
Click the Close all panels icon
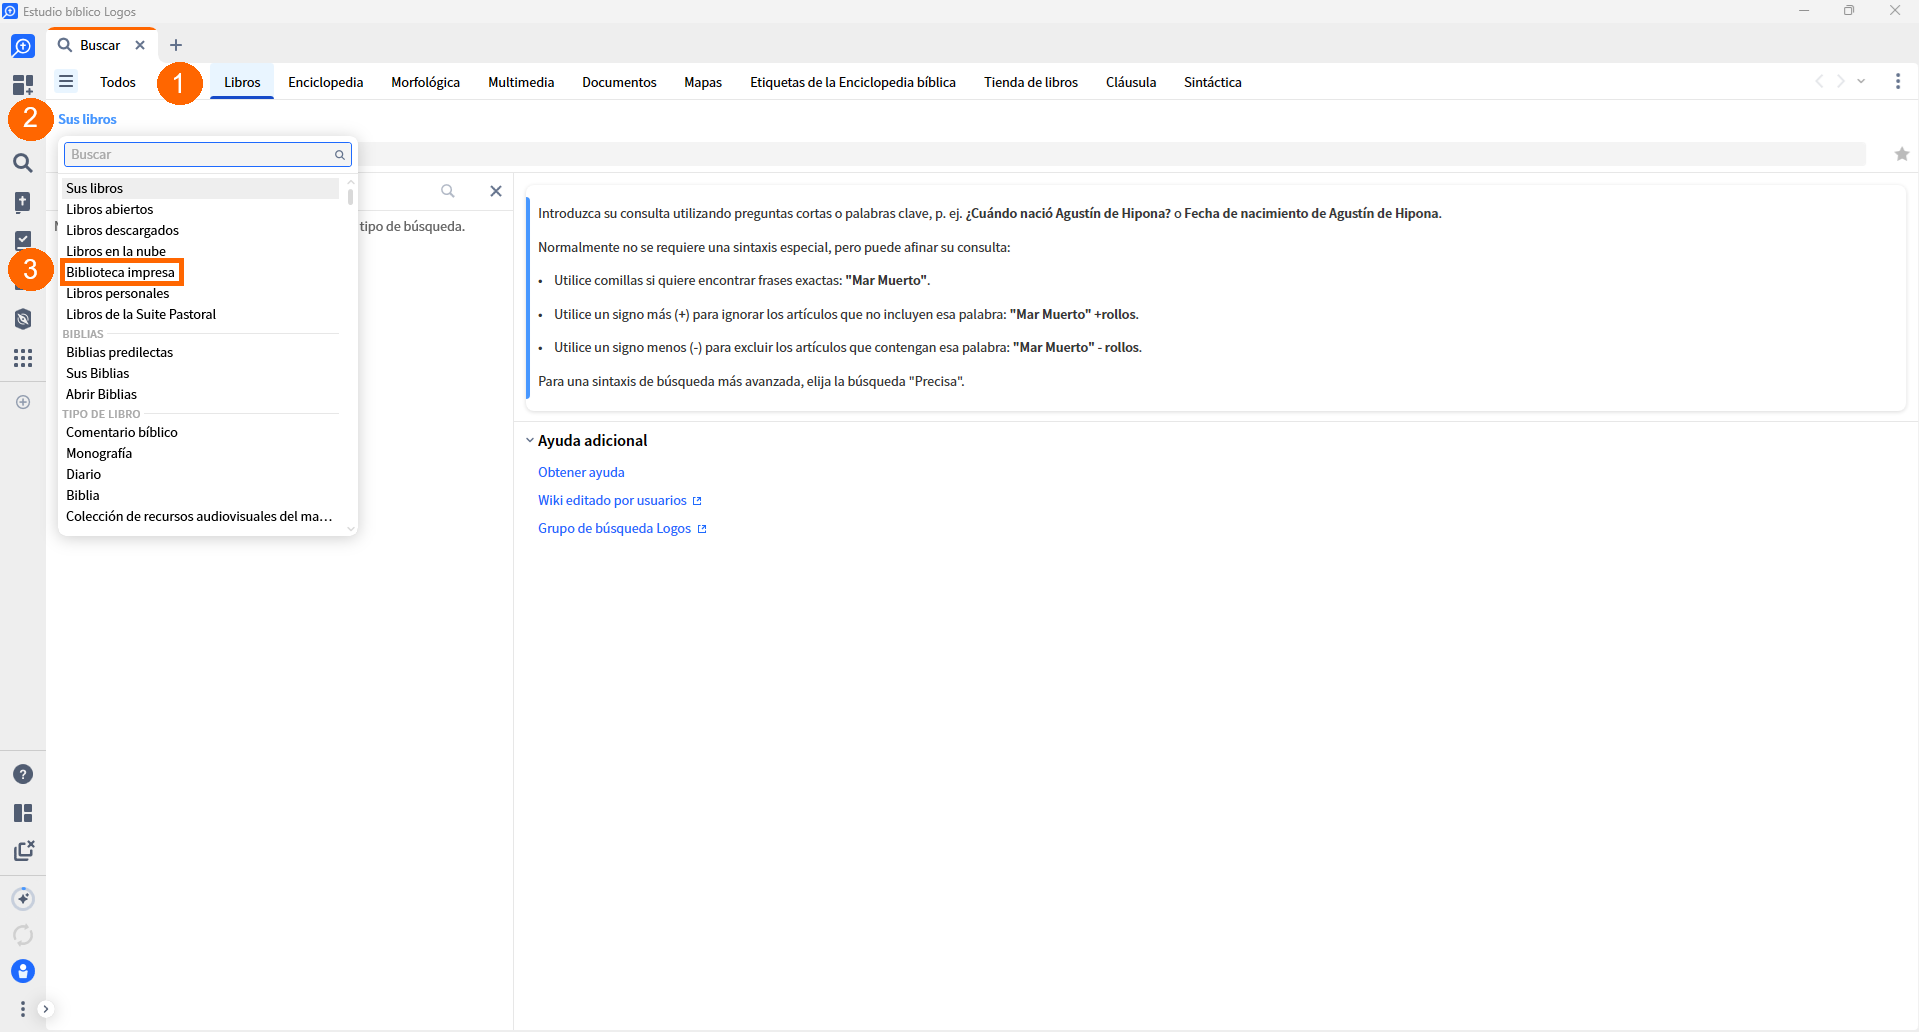(23, 851)
